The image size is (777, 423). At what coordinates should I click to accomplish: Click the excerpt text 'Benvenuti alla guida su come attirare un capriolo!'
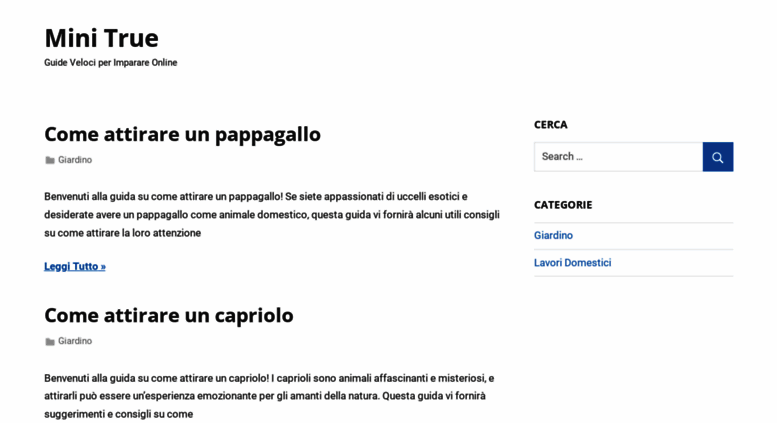[157, 378]
